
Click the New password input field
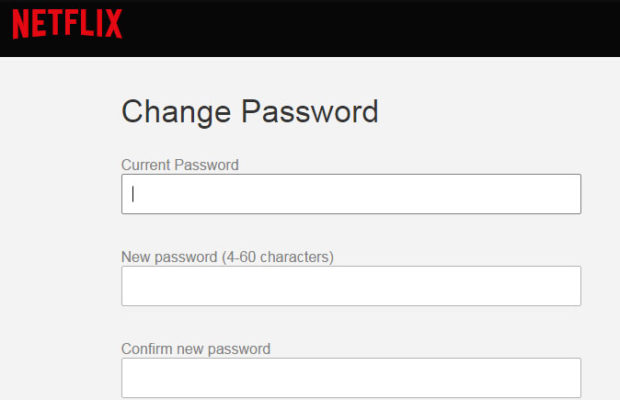350,286
